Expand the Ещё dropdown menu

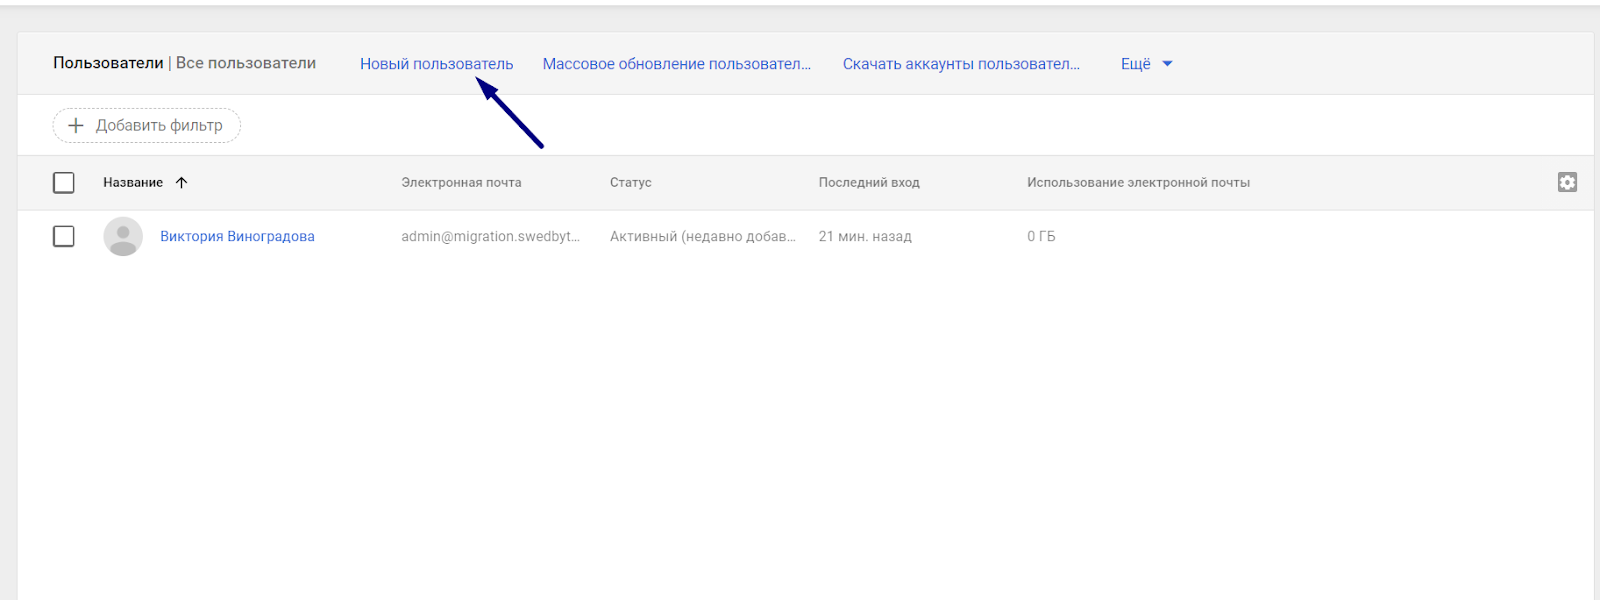pos(1136,64)
